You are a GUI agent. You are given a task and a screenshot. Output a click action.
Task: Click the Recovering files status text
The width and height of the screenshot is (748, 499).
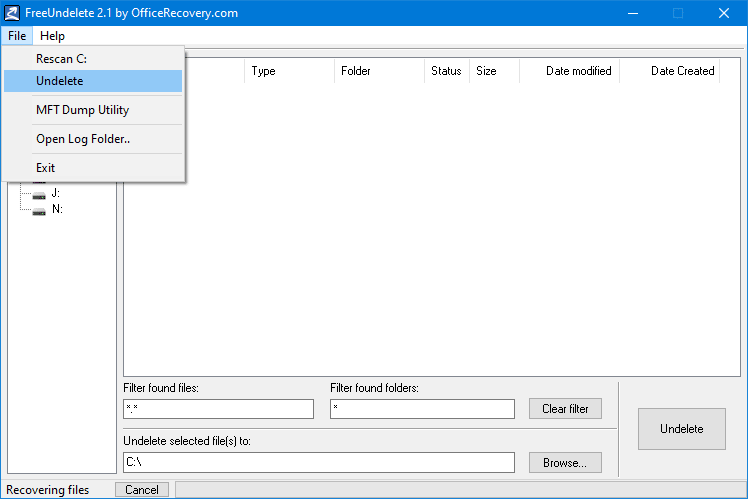pyautogui.click(x=48, y=490)
